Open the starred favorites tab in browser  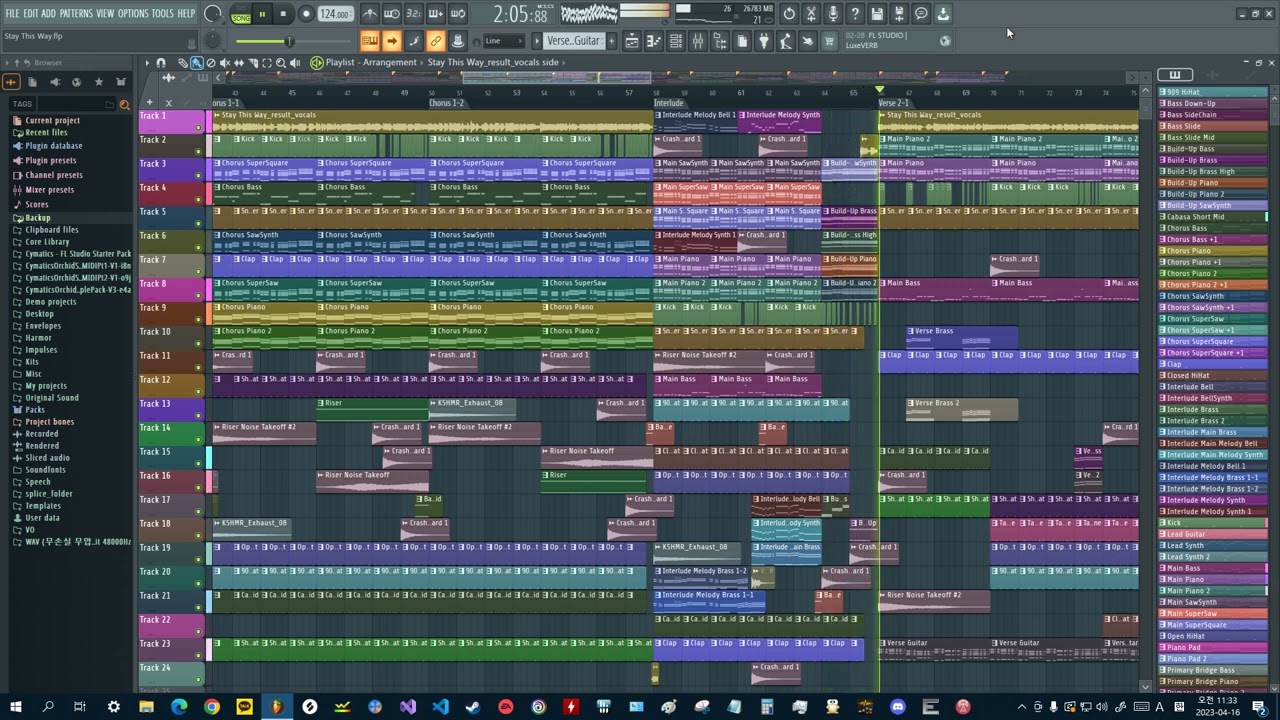point(99,82)
